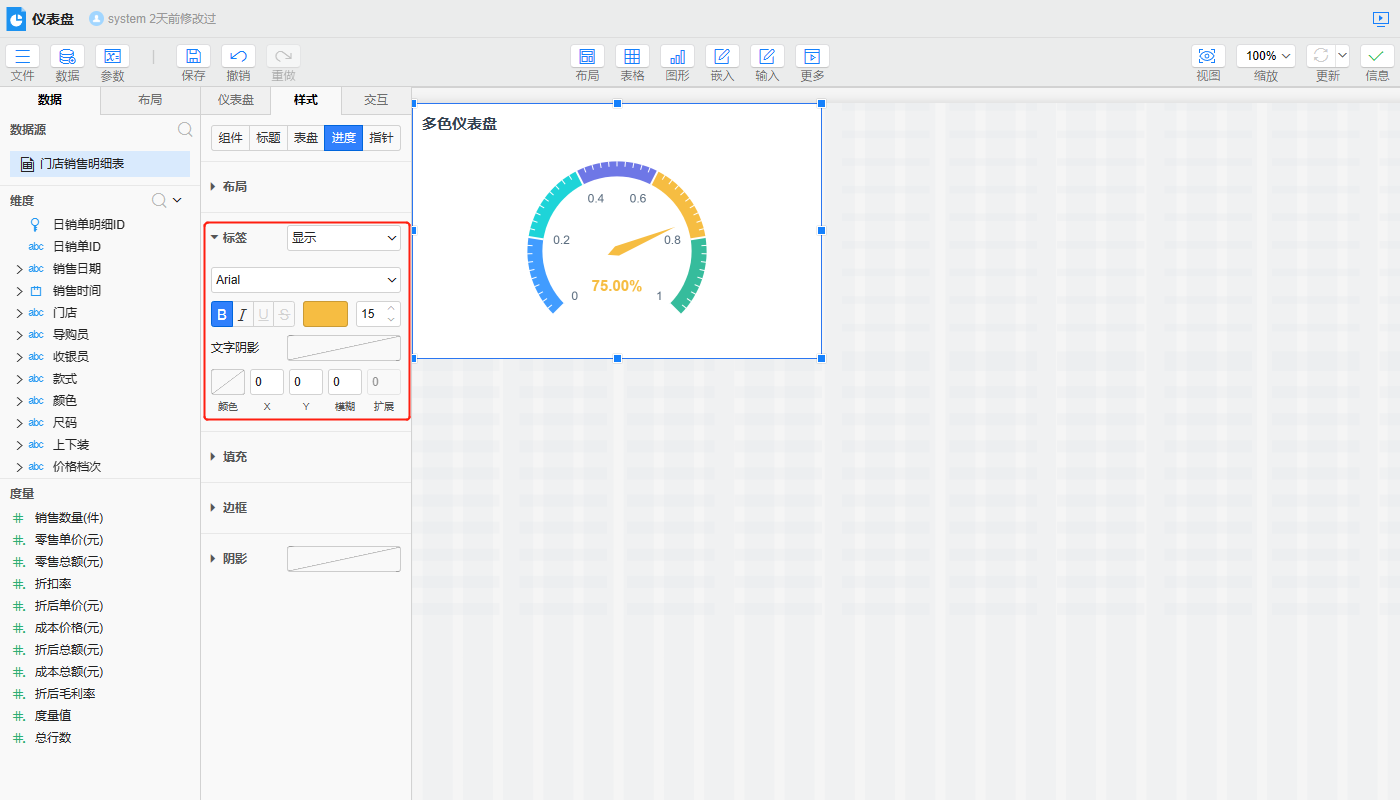Open the Arial font family dropdown
The image size is (1400, 800).
pos(306,280)
